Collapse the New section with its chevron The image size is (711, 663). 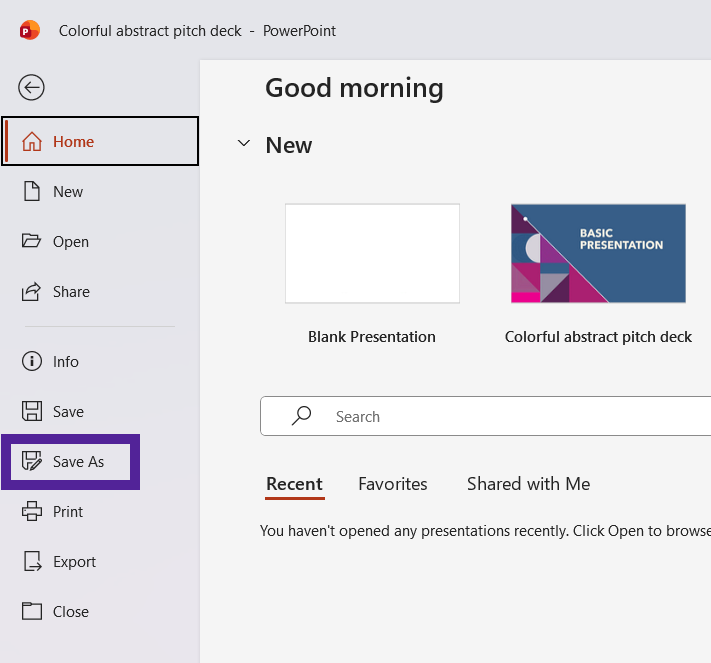[243, 144]
